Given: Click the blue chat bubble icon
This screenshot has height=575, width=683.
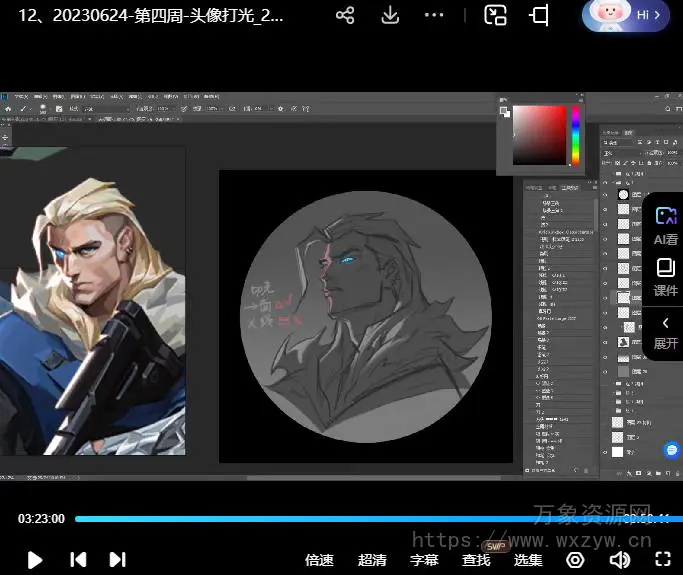Looking at the screenshot, I should click(672, 451).
